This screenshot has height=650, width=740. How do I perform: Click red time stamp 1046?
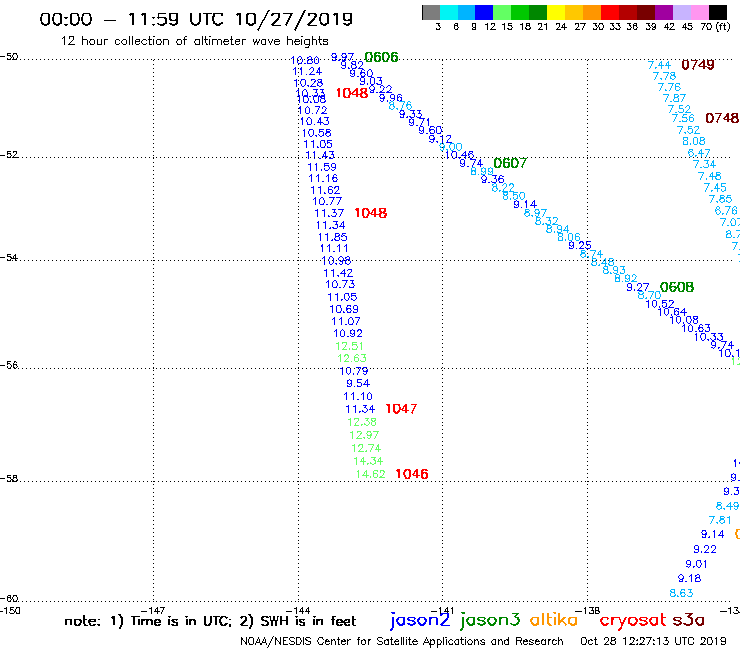[x=412, y=474]
